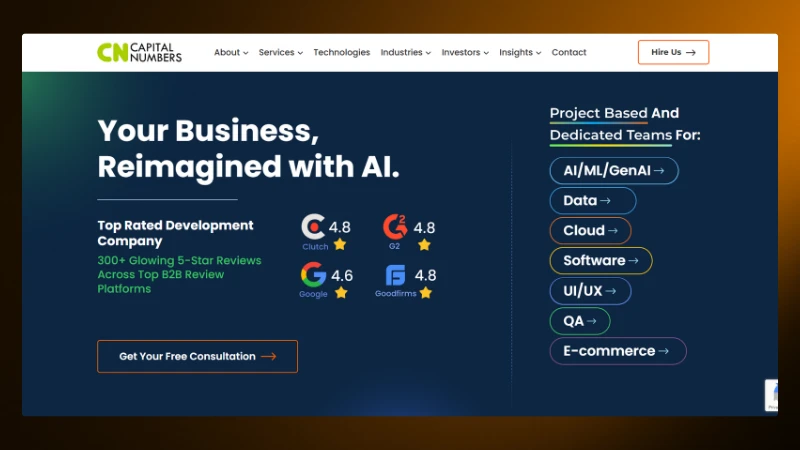This screenshot has height=450, width=800.
Task: Click the star beside Google 4.6
Action: 341,292
